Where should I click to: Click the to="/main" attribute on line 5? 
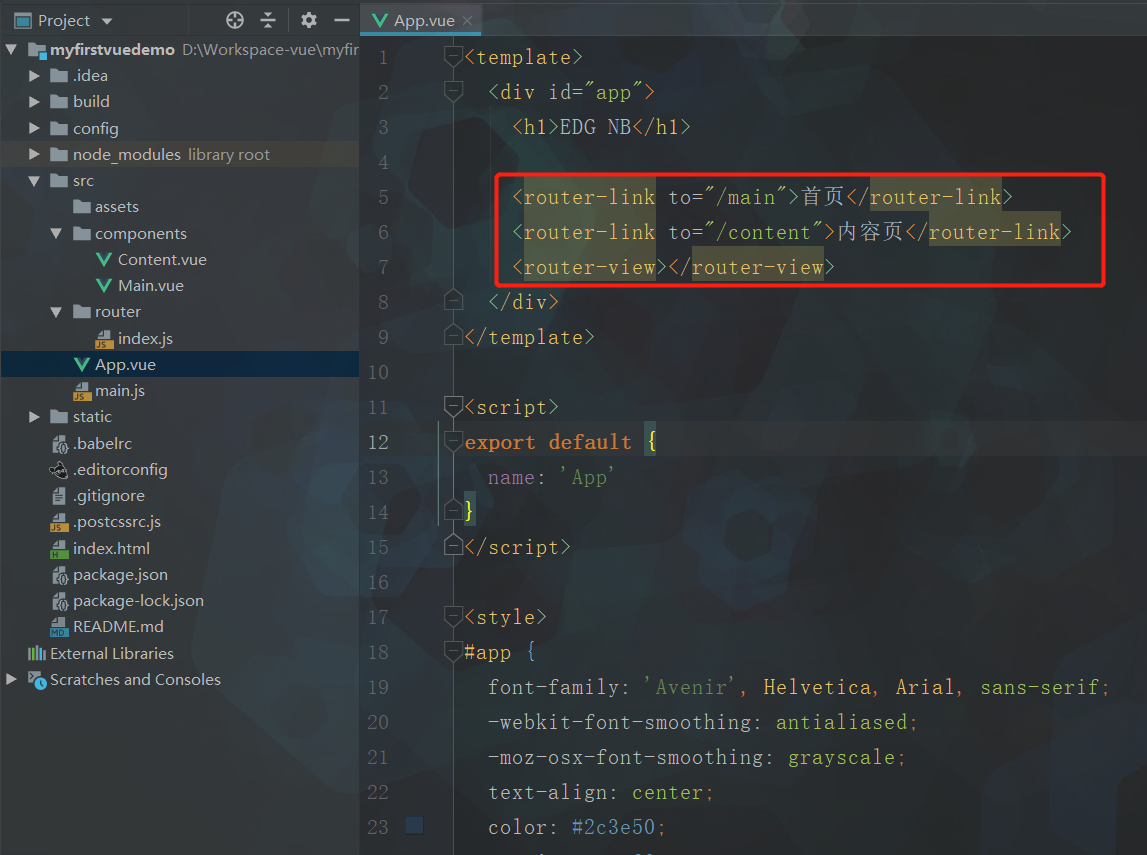728,197
